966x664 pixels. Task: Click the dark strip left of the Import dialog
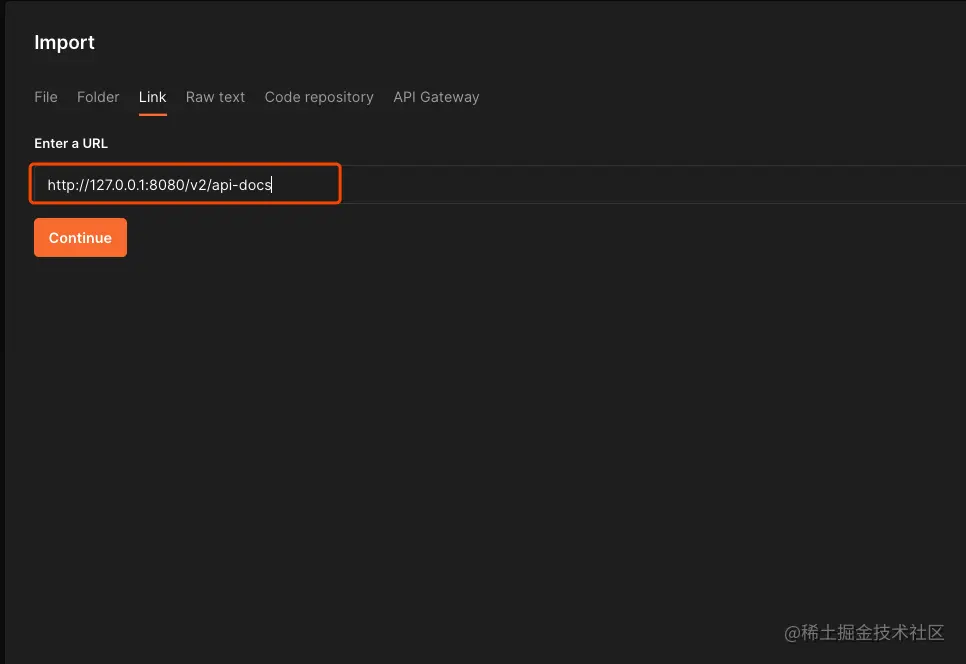point(3,330)
